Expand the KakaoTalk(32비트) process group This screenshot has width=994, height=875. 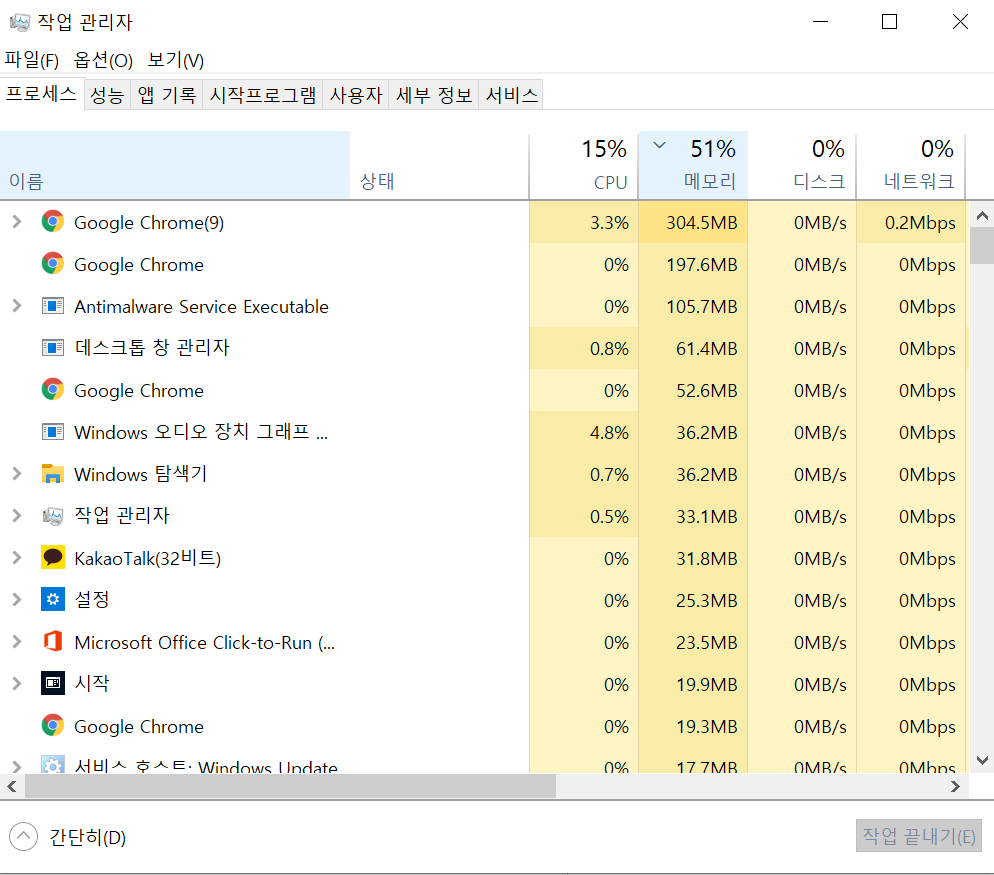[16, 557]
